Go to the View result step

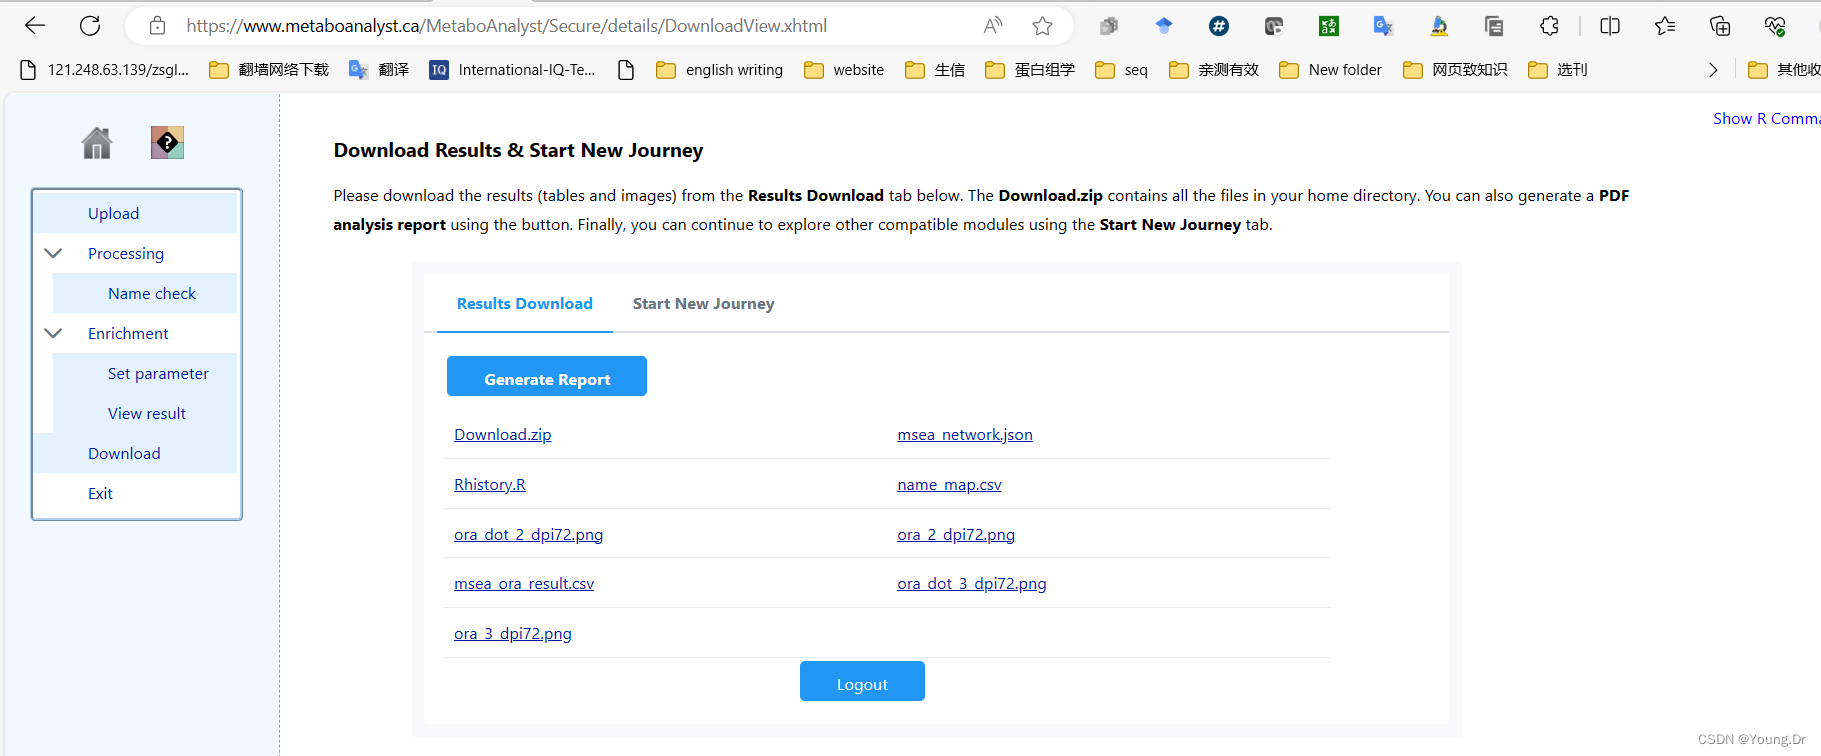tap(145, 413)
